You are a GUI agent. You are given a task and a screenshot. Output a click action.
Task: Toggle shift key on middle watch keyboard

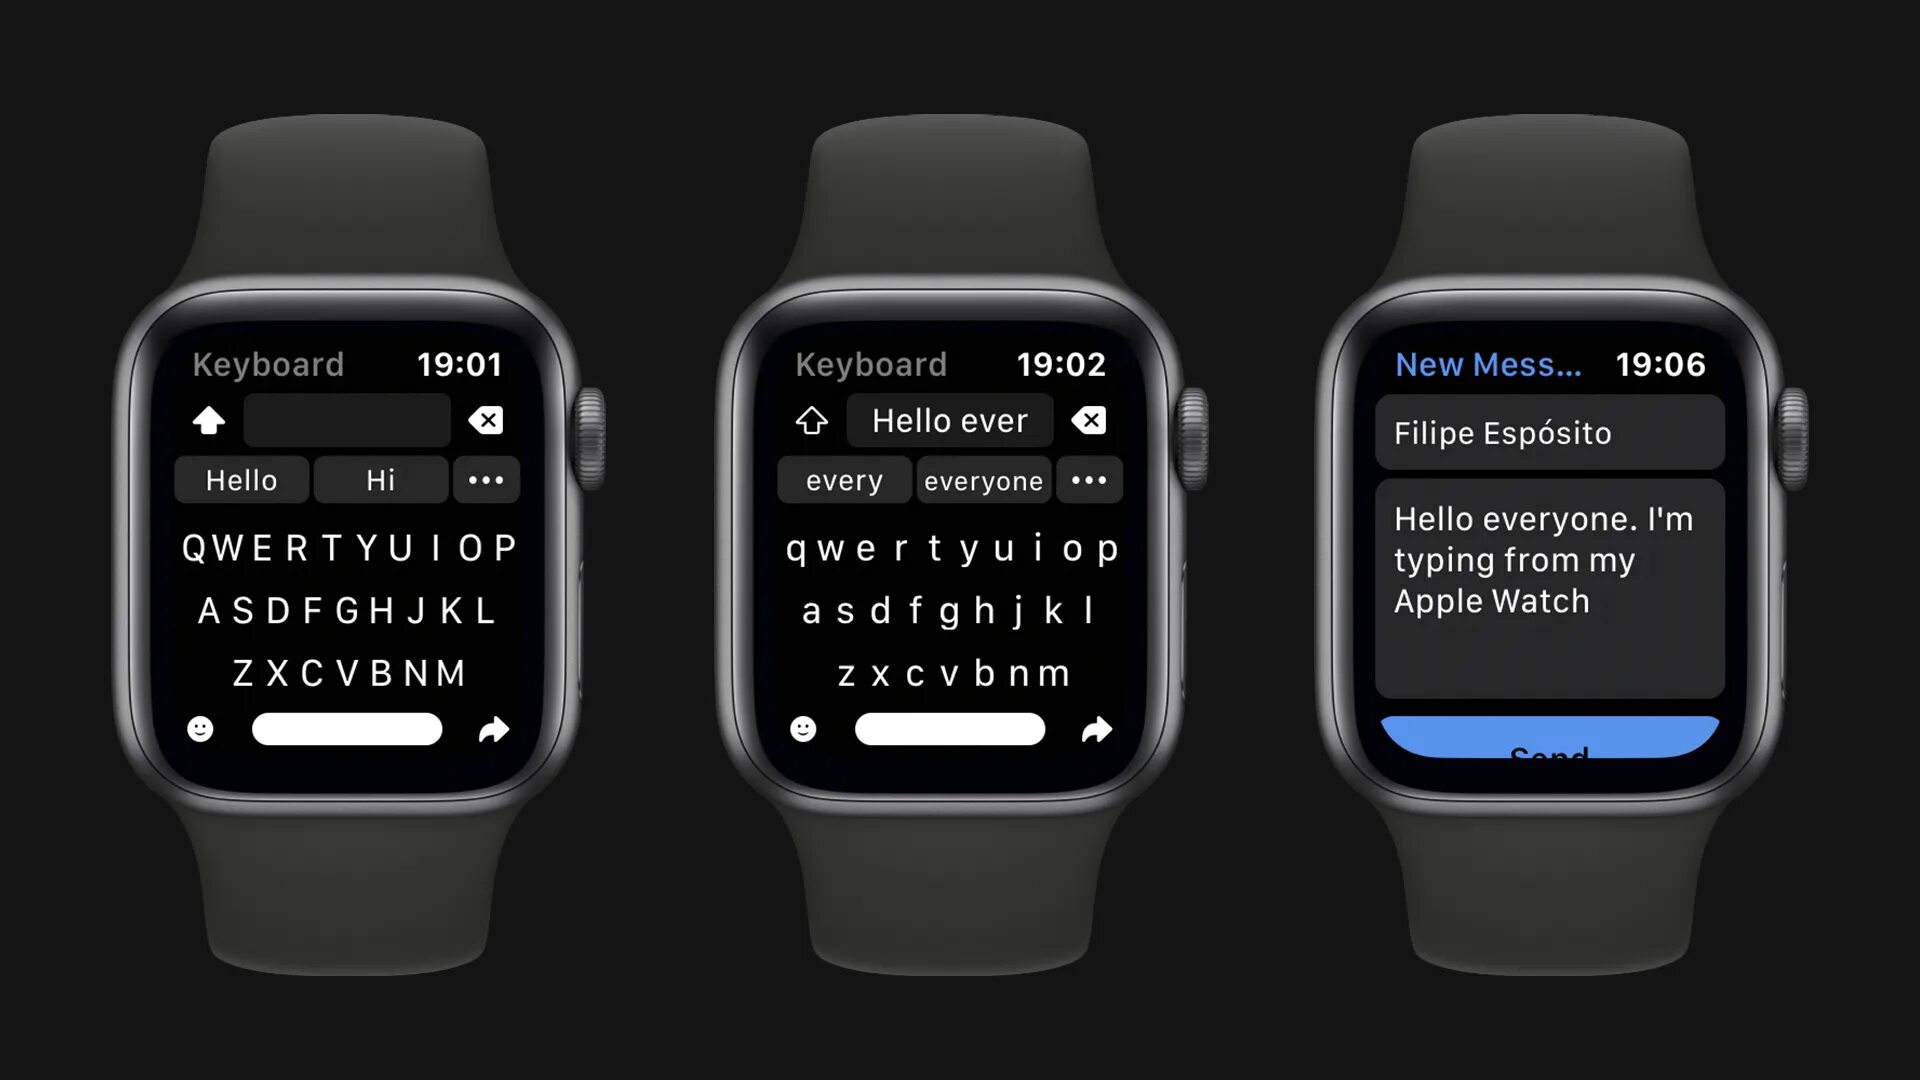pyautogui.click(x=812, y=419)
